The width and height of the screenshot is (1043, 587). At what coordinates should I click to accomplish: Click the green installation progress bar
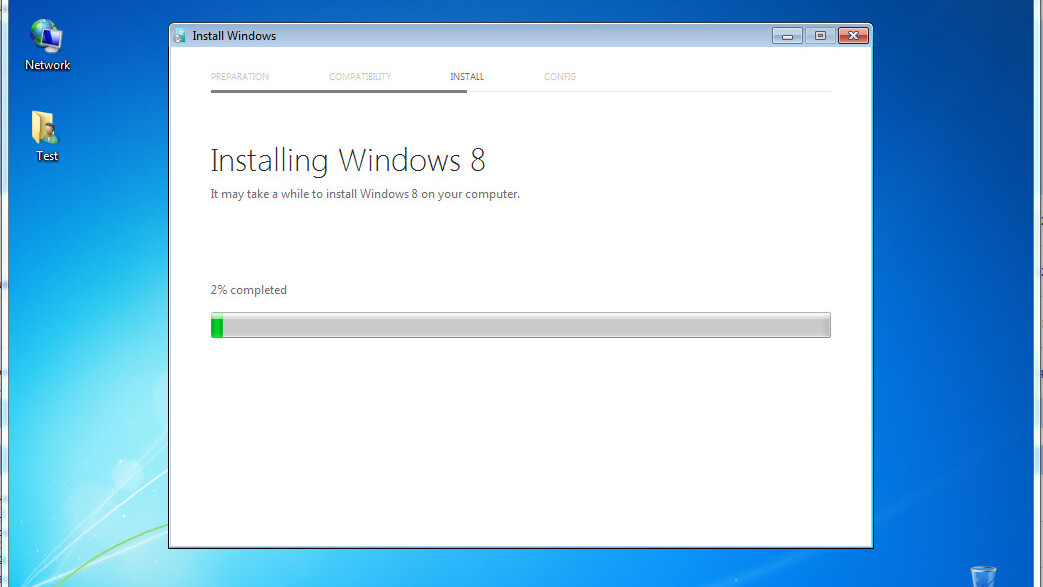[520, 325]
